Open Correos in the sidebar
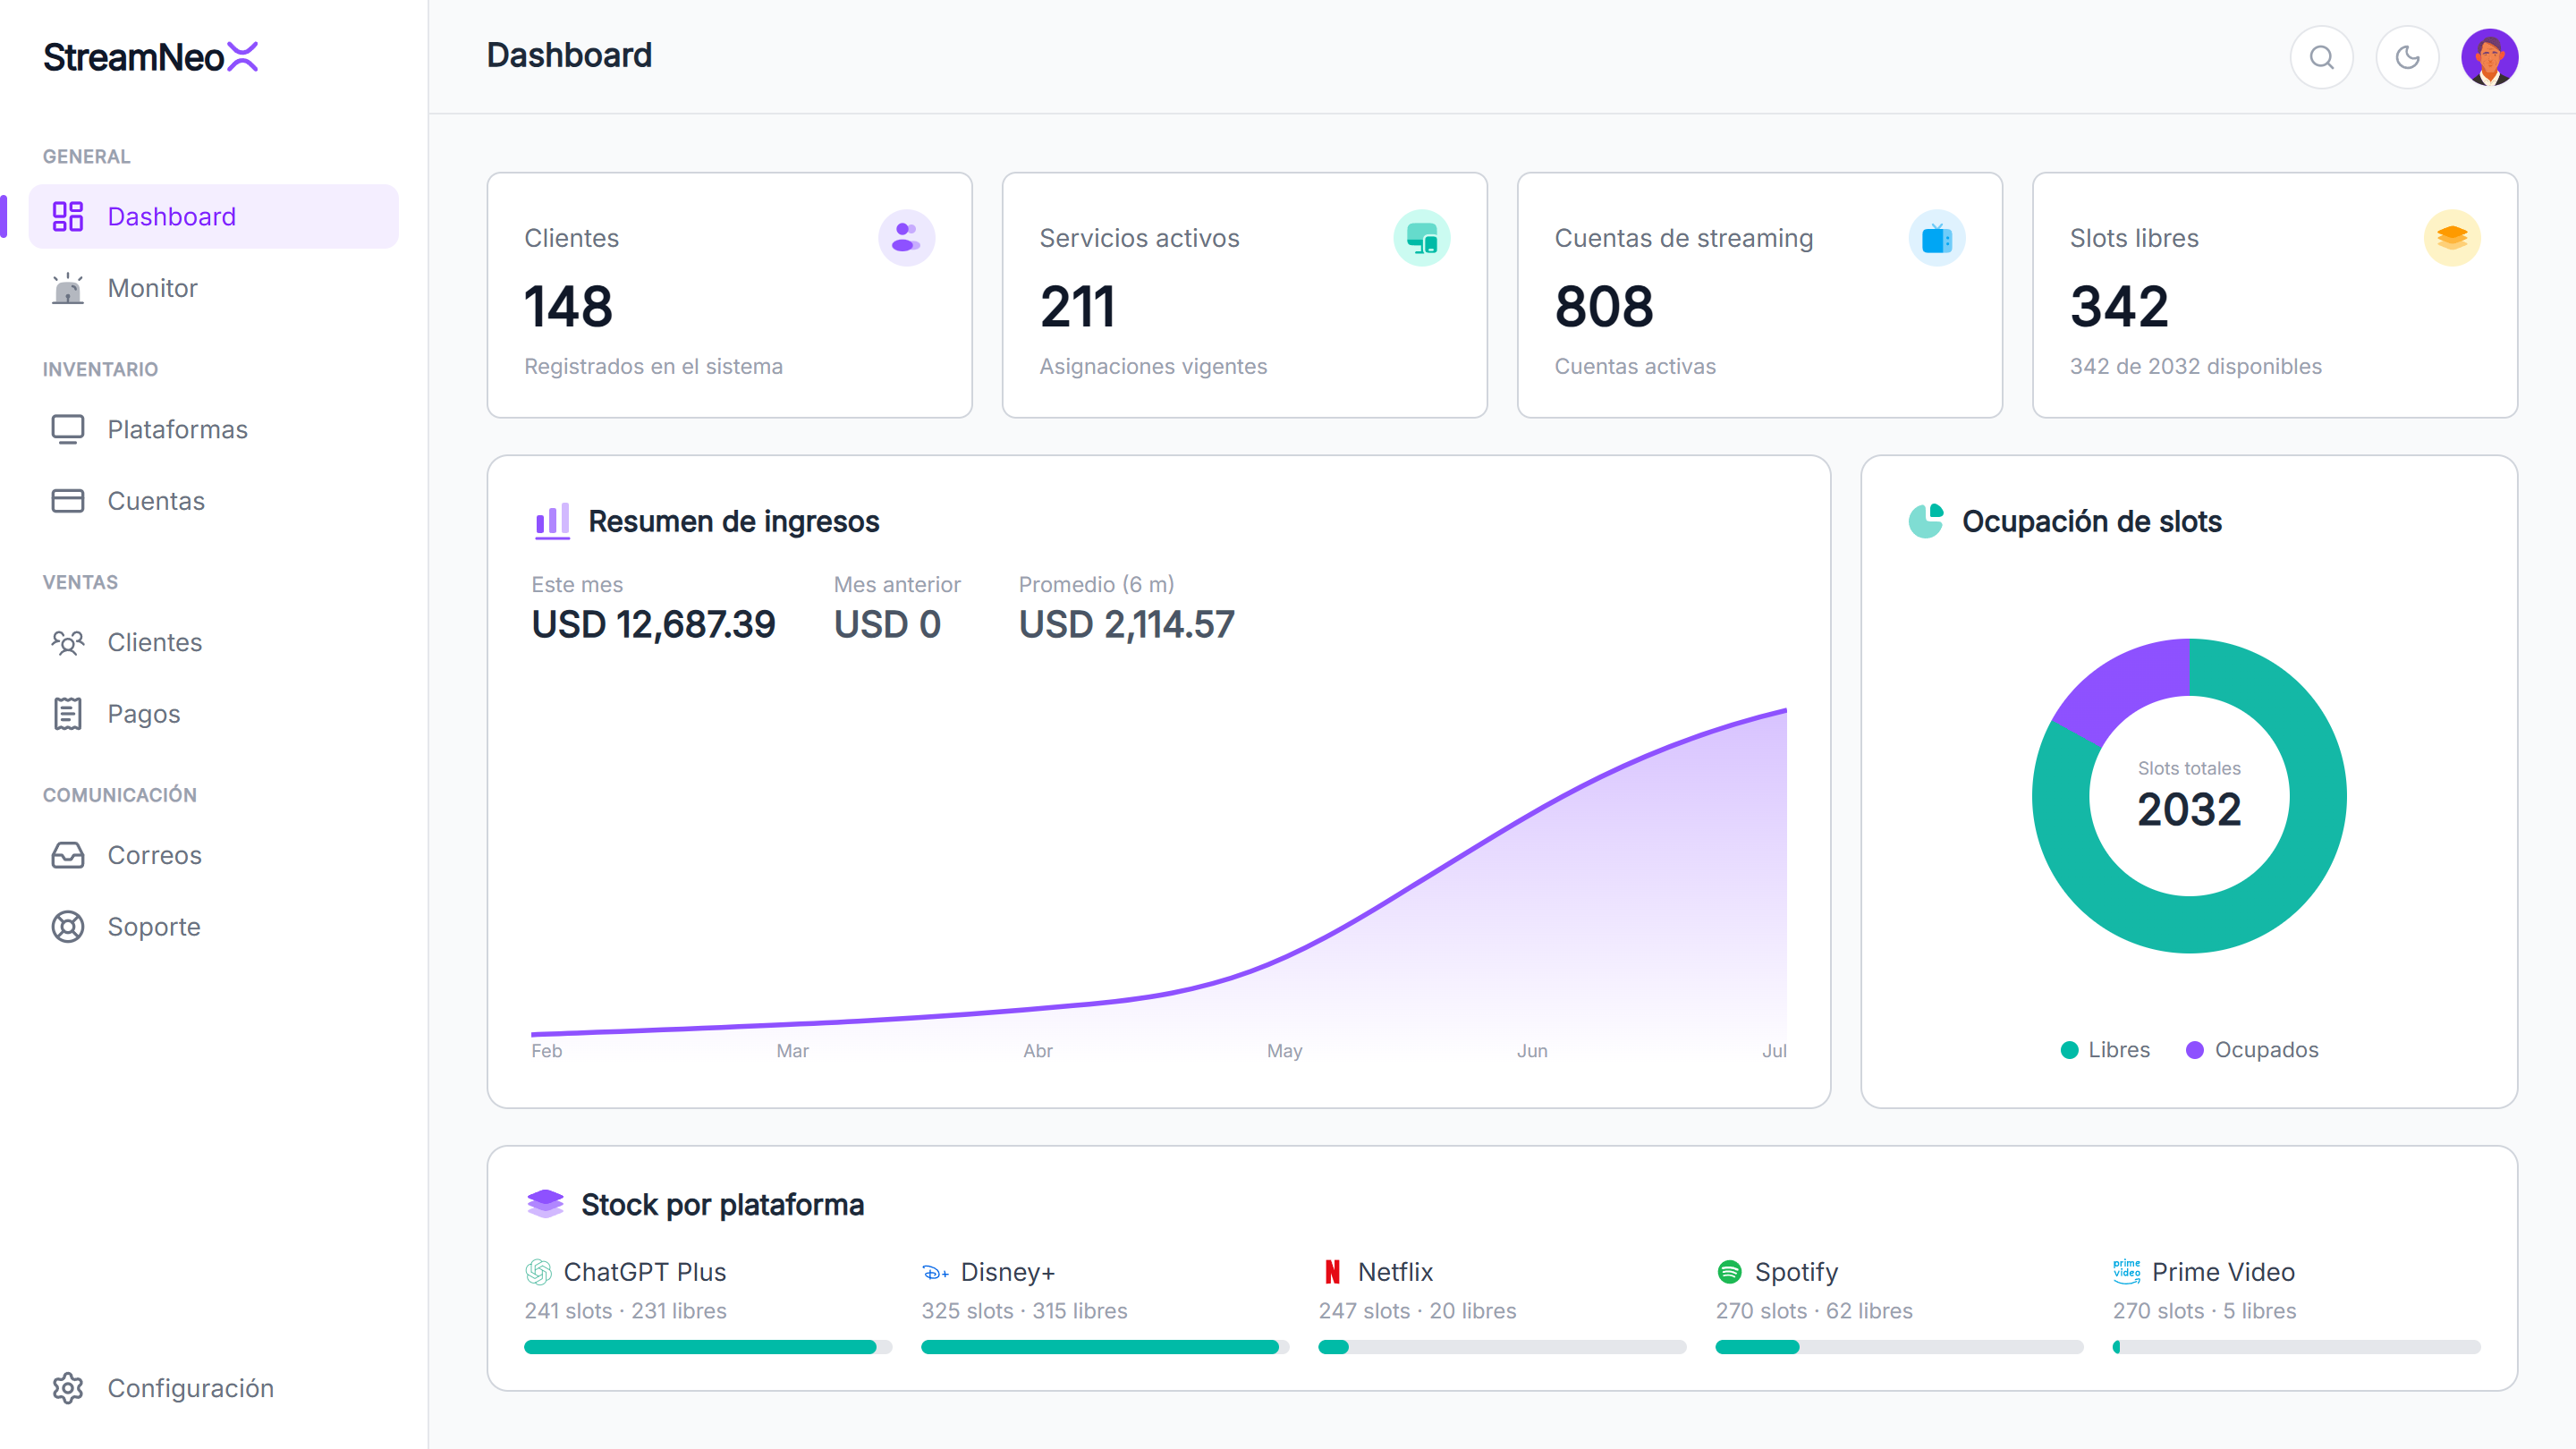2576x1449 pixels. tap(214, 855)
